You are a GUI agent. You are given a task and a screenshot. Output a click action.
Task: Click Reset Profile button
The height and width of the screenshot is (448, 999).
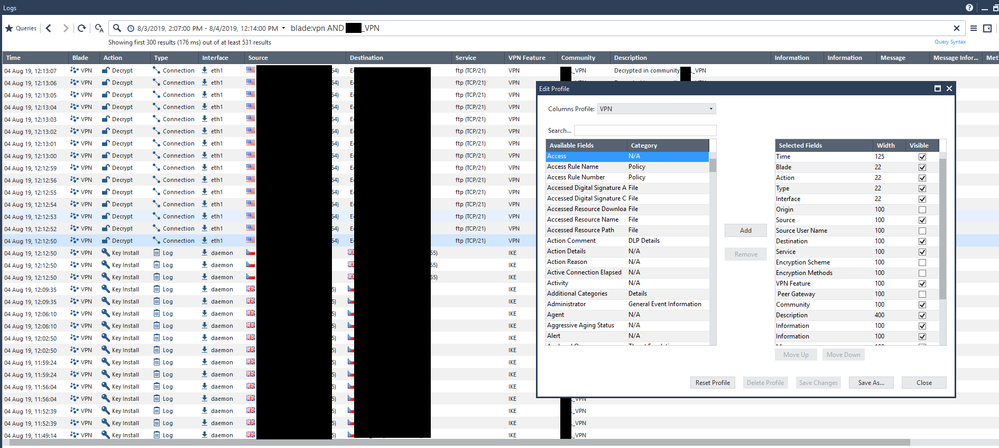[x=712, y=383]
